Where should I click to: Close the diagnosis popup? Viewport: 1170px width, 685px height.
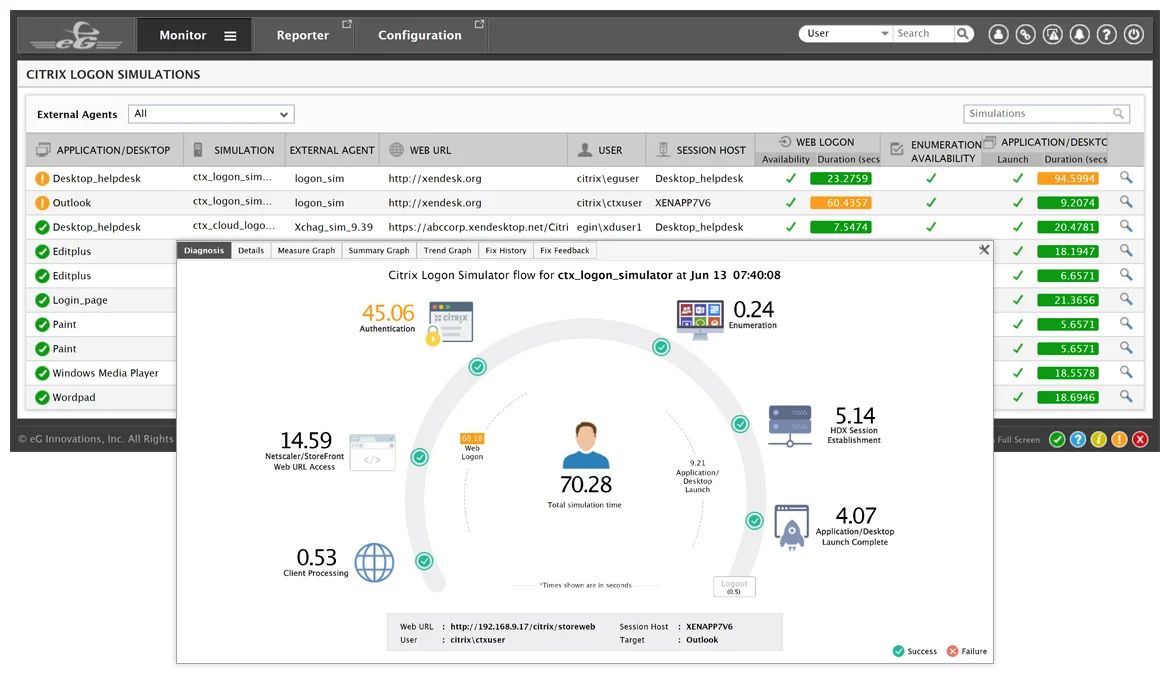click(x=984, y=250)
